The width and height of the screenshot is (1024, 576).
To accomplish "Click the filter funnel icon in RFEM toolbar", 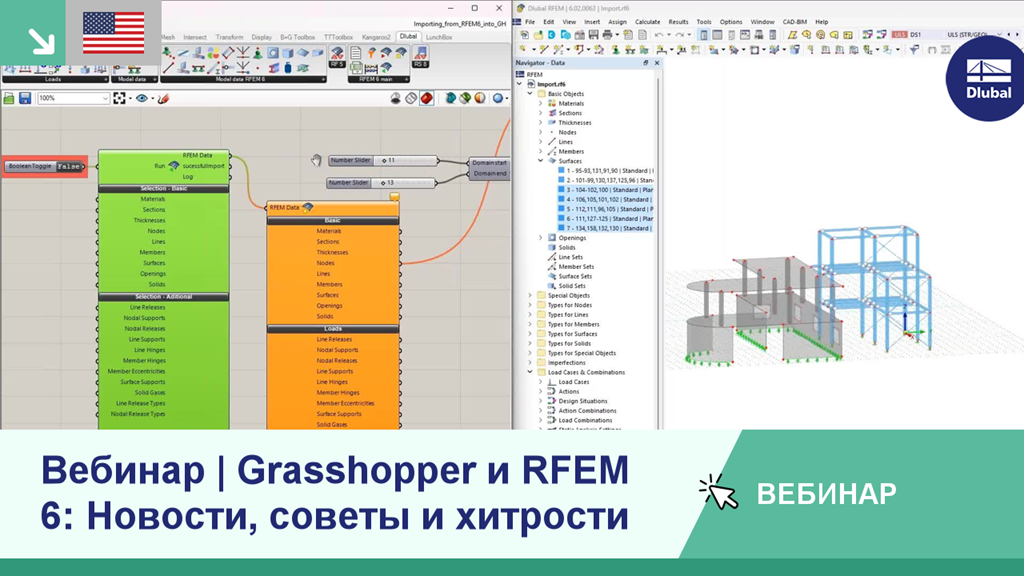I will 914,49.
